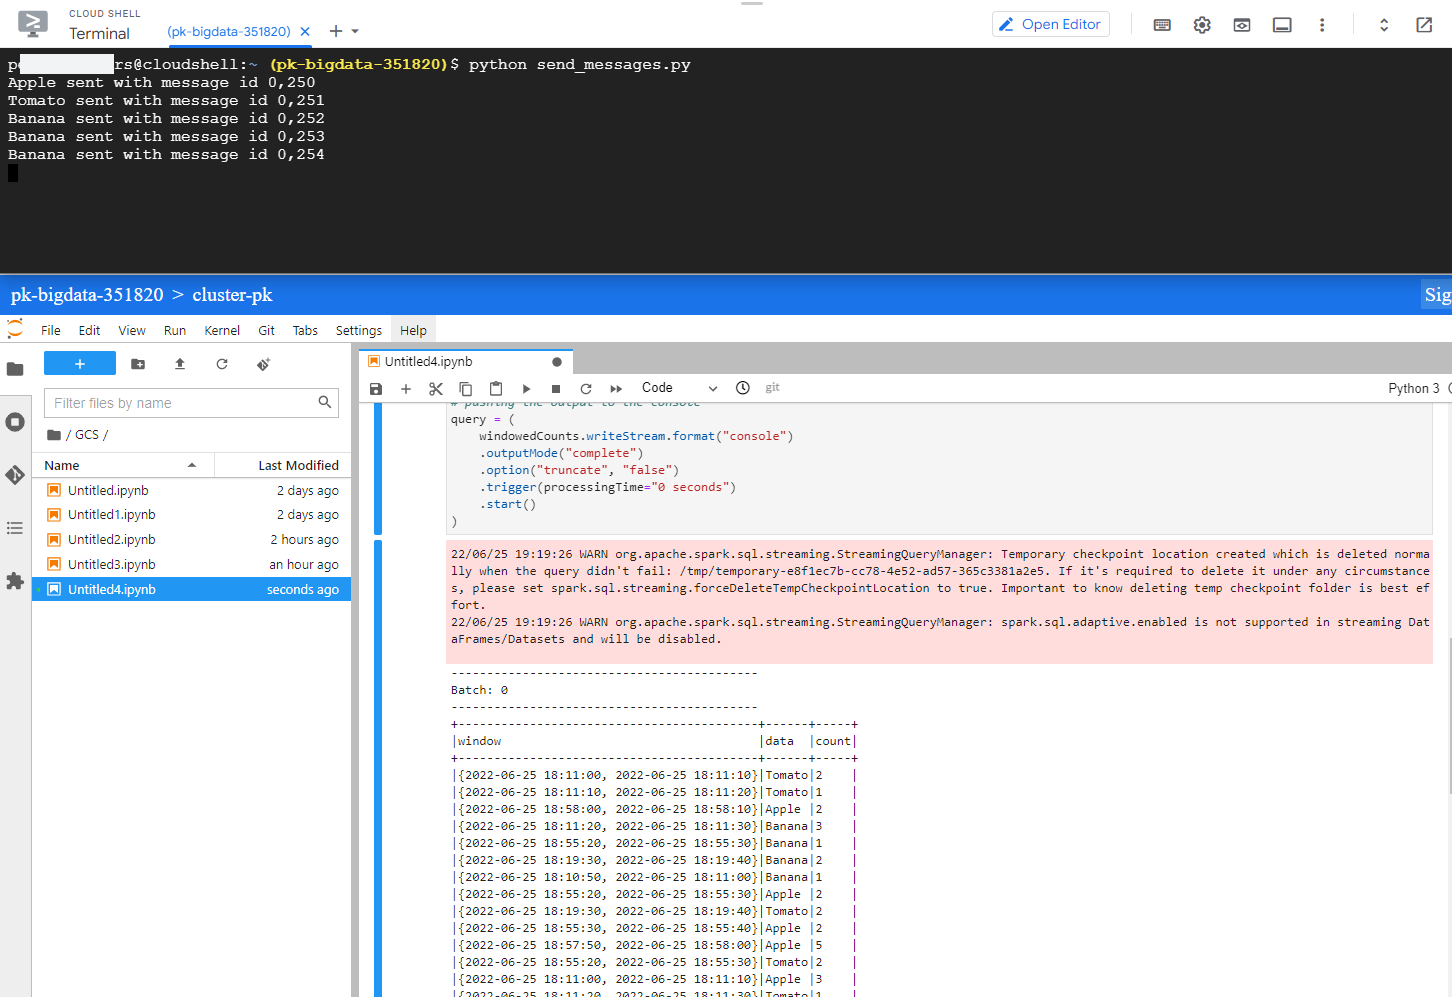The height and width of the screenshot is (997, 1452).
Task: Upload files using the upload arrow icon
Action: (x=180, y=364)
